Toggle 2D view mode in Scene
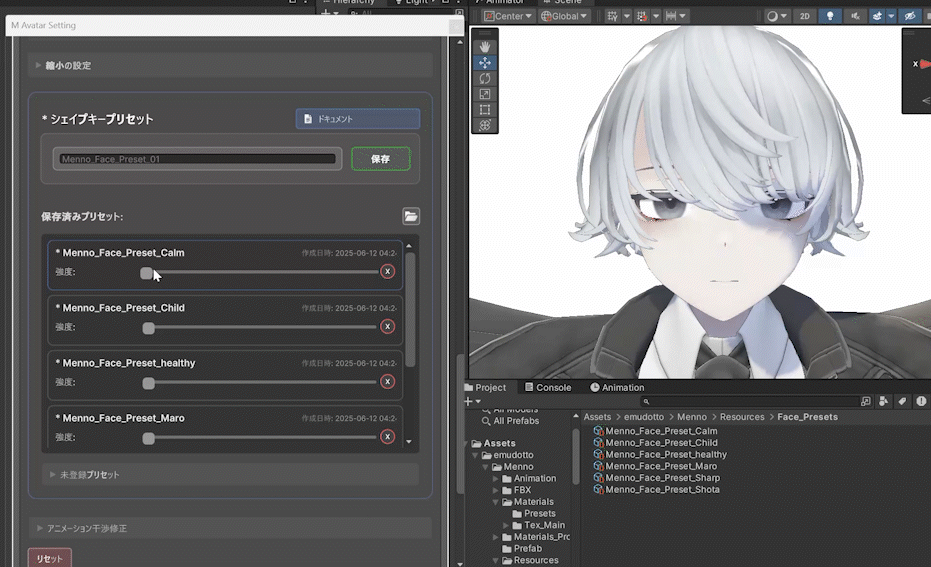This screenshot has width=931, height=567. [804, 16]
